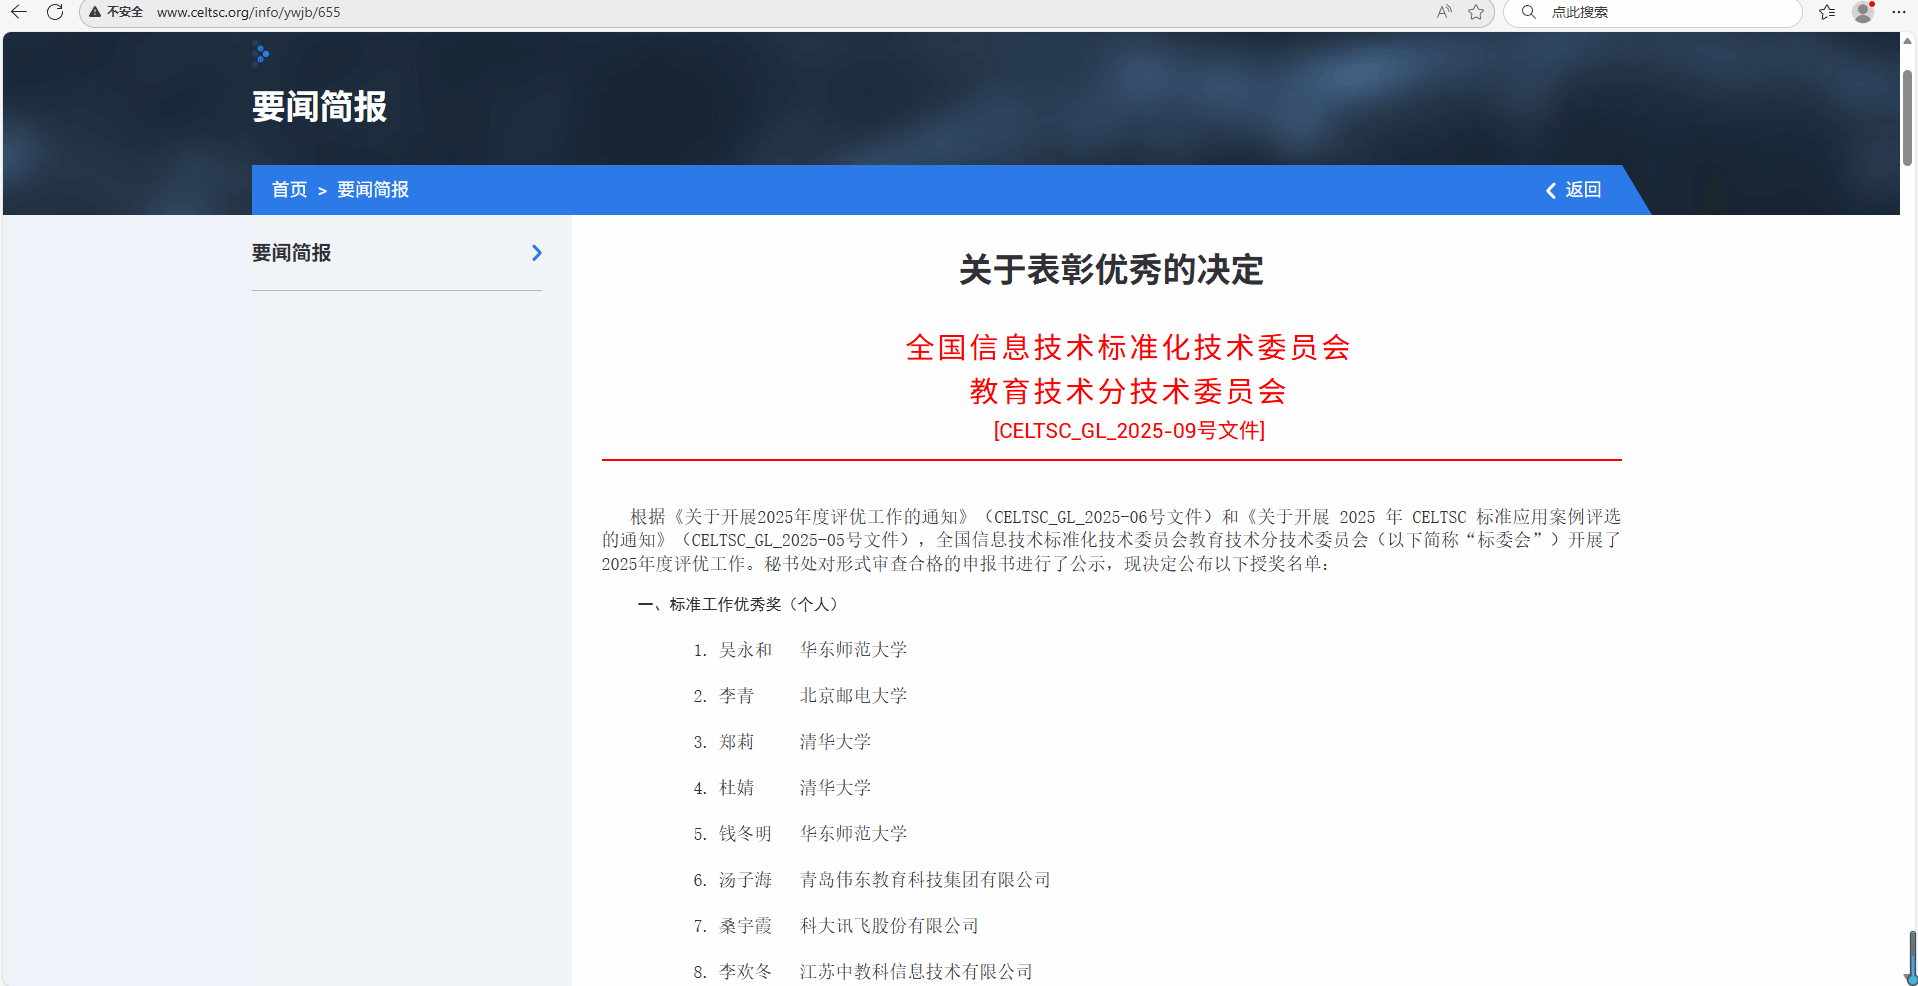Click the address bar URL
Viewport: 1918px width, 986px height.
[248, 12]
